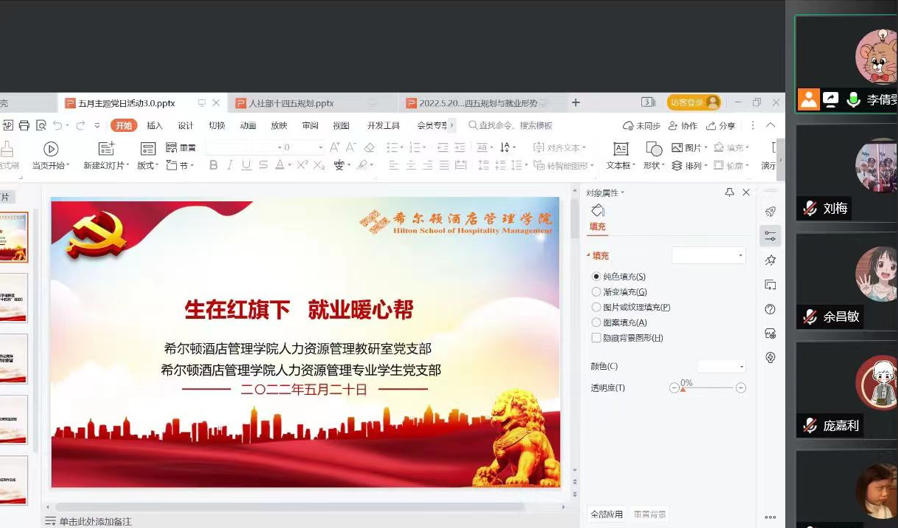Click the New Slide (新建幻灯片) icon
This screenshot has height=528, width=898.
coord(107,149)
